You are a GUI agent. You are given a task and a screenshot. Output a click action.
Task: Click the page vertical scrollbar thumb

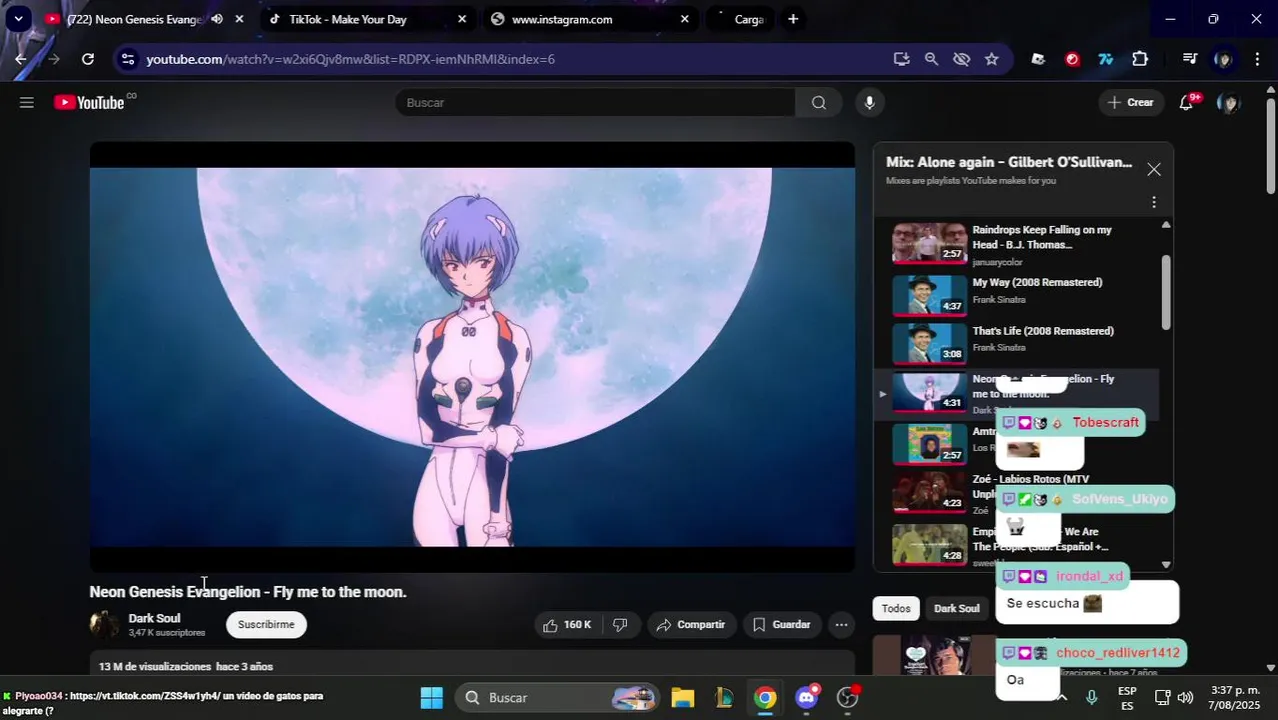1271,146
